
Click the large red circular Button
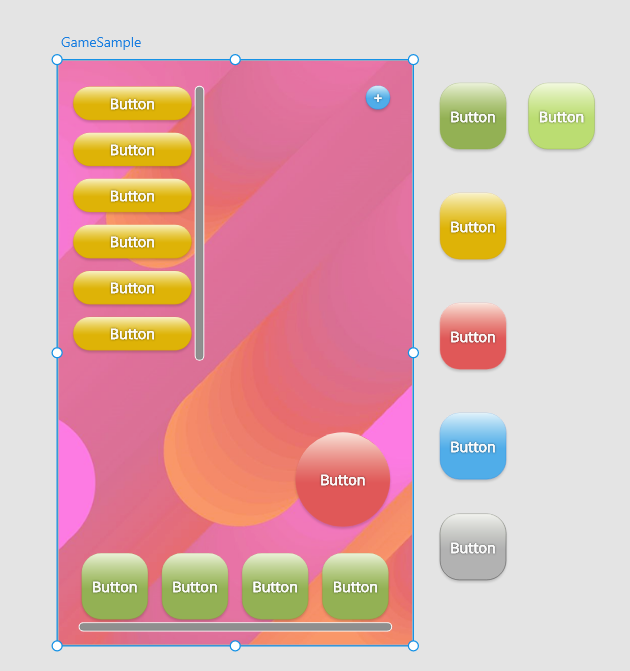343,480
